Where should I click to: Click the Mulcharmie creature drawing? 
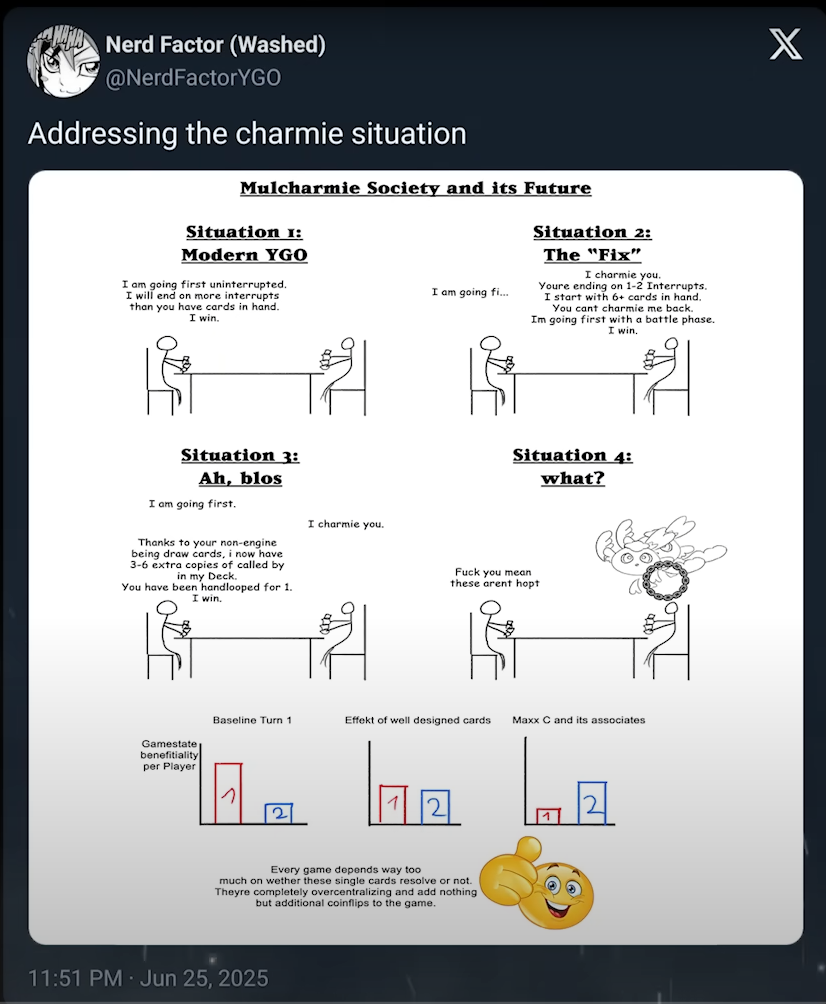[x=660, y=558]
